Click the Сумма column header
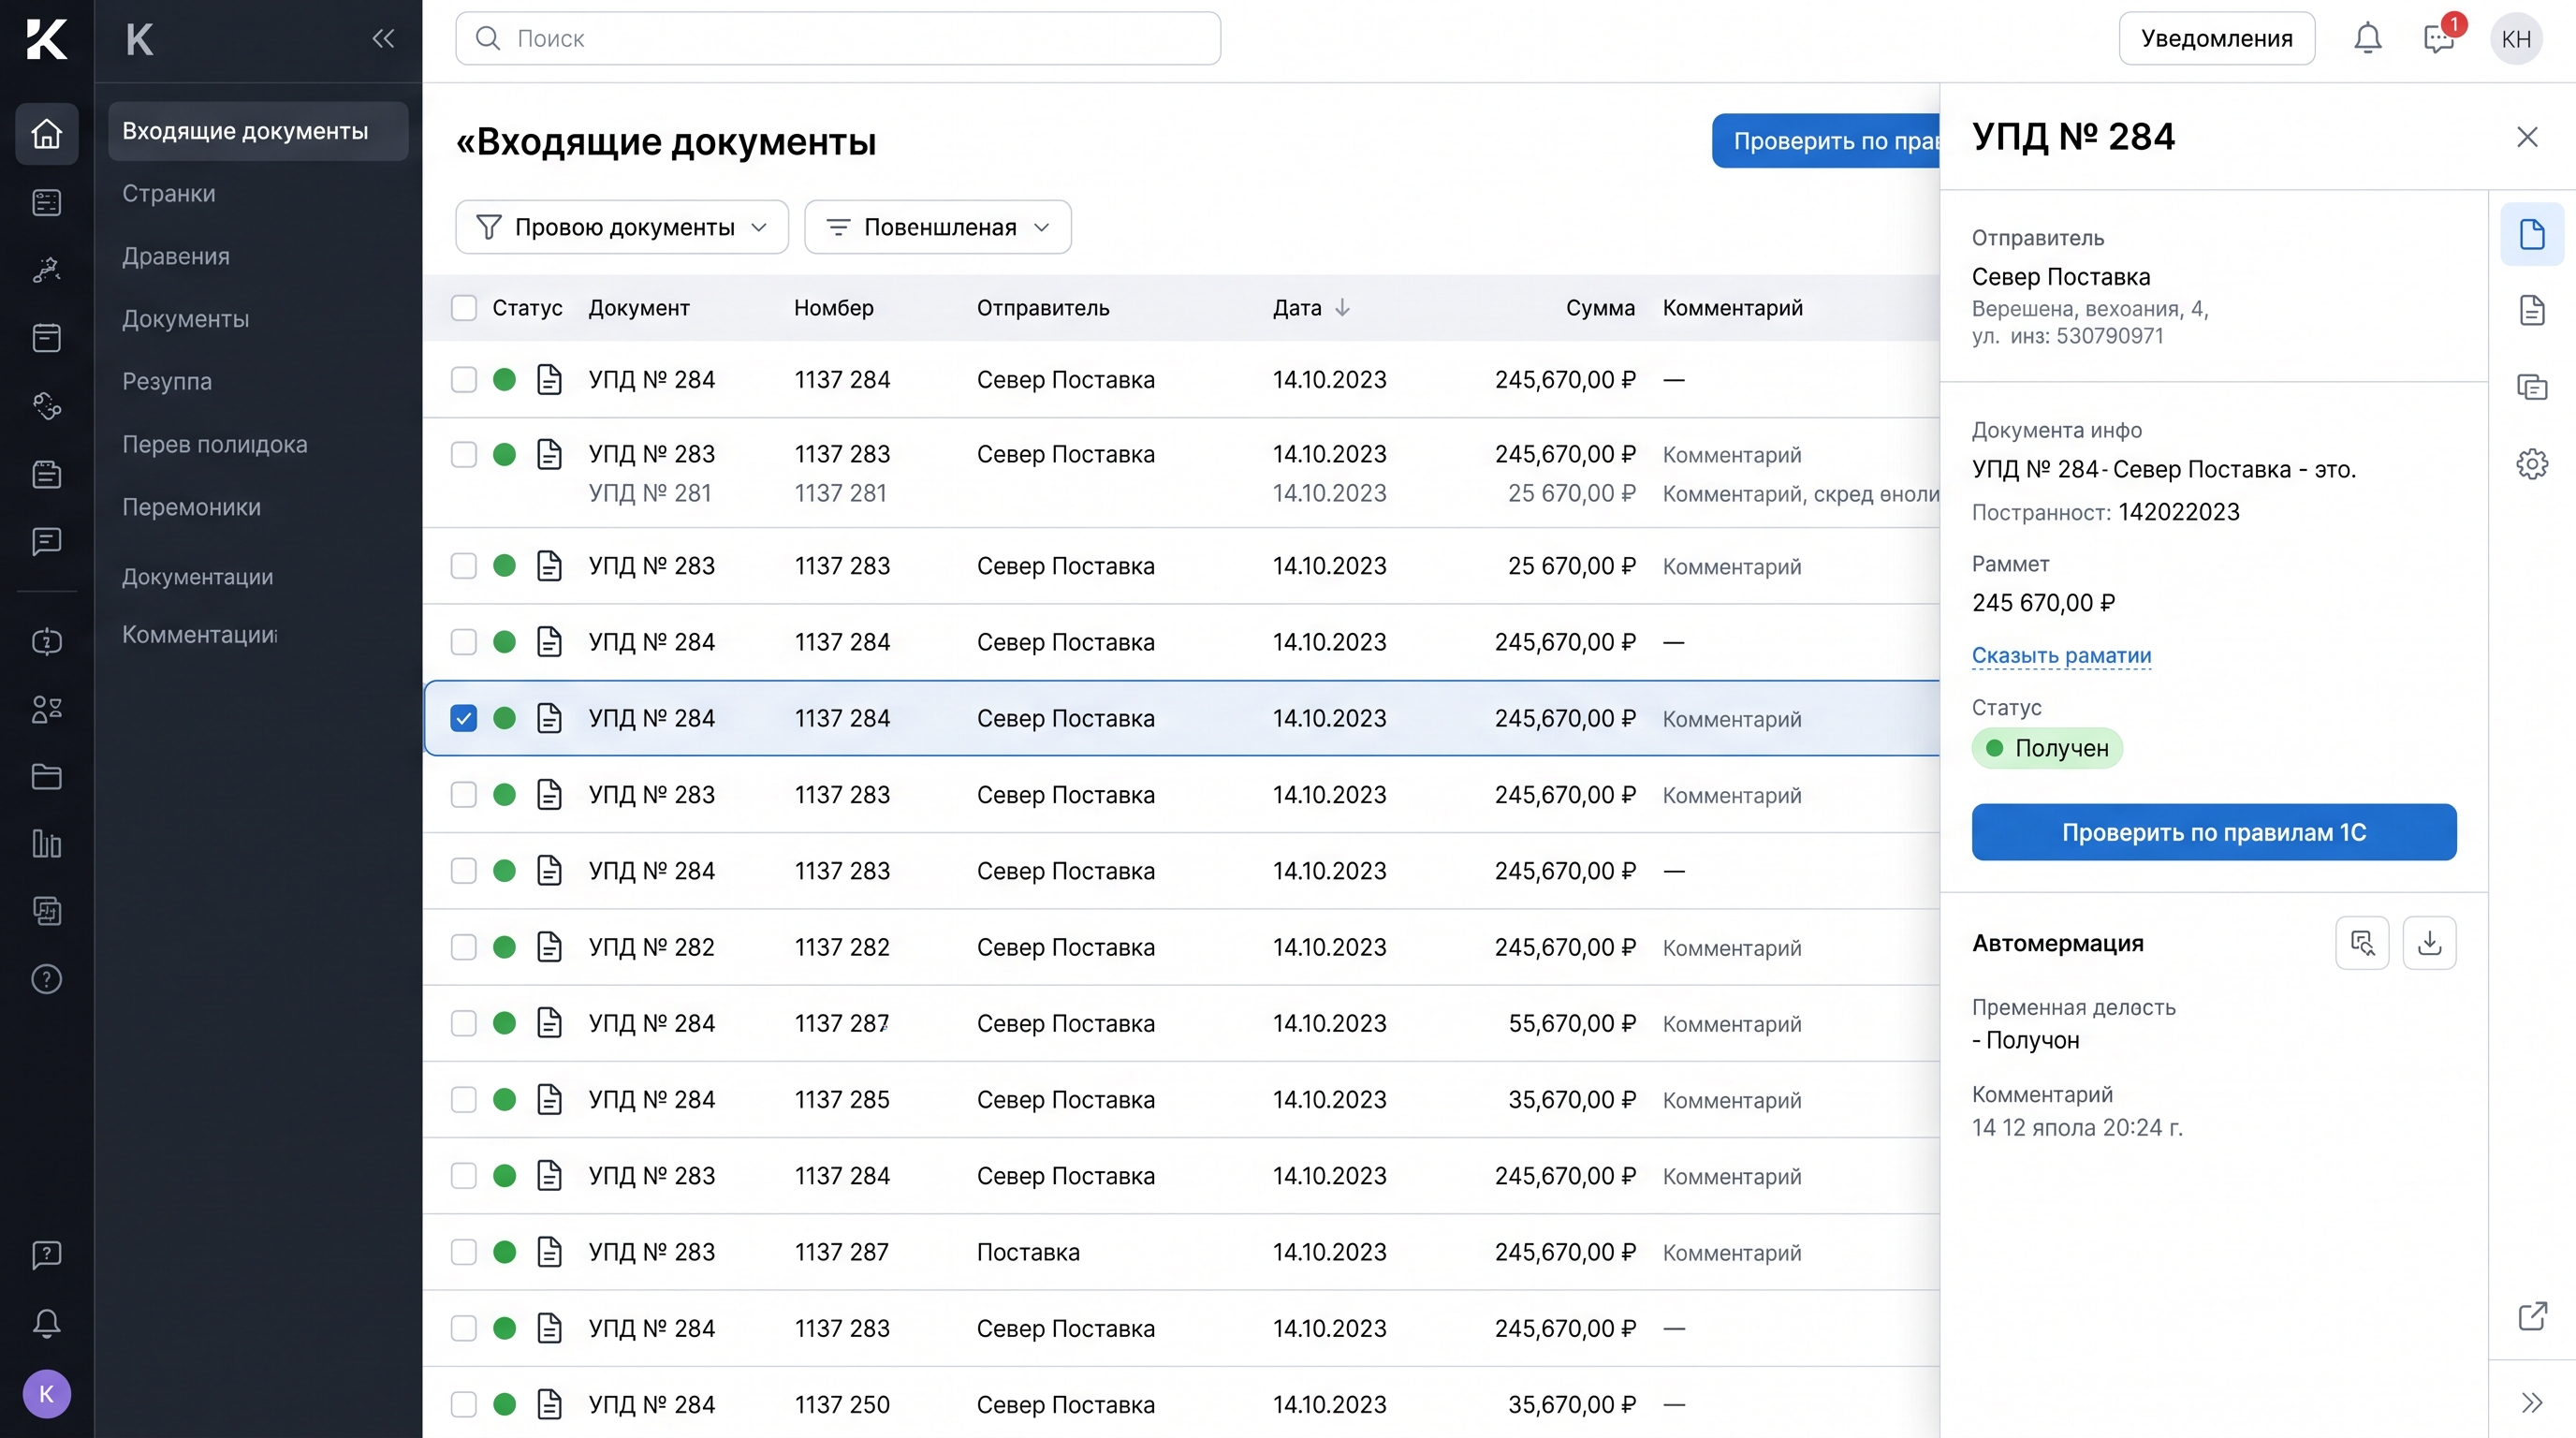The width and height of the screenshot is (2576, 1438). [x=1600, y=308]
